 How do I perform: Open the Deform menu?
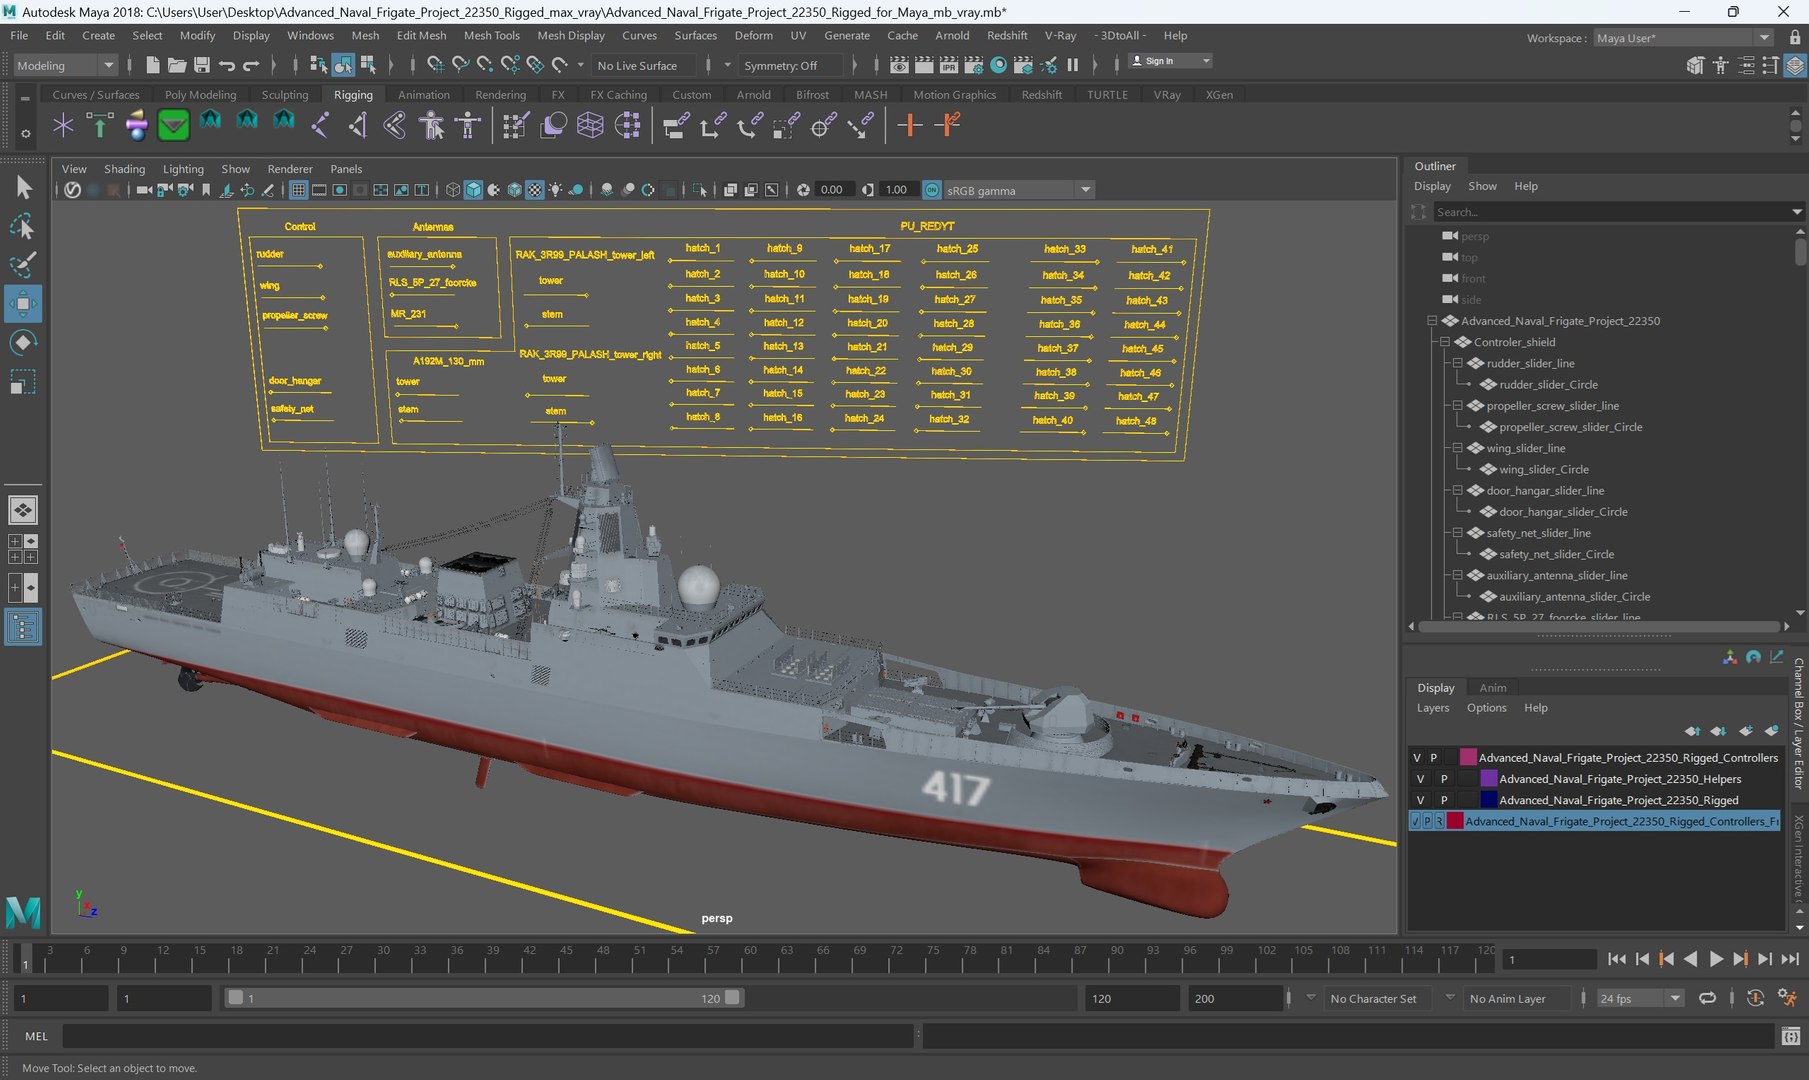click(x=753, y=35)
